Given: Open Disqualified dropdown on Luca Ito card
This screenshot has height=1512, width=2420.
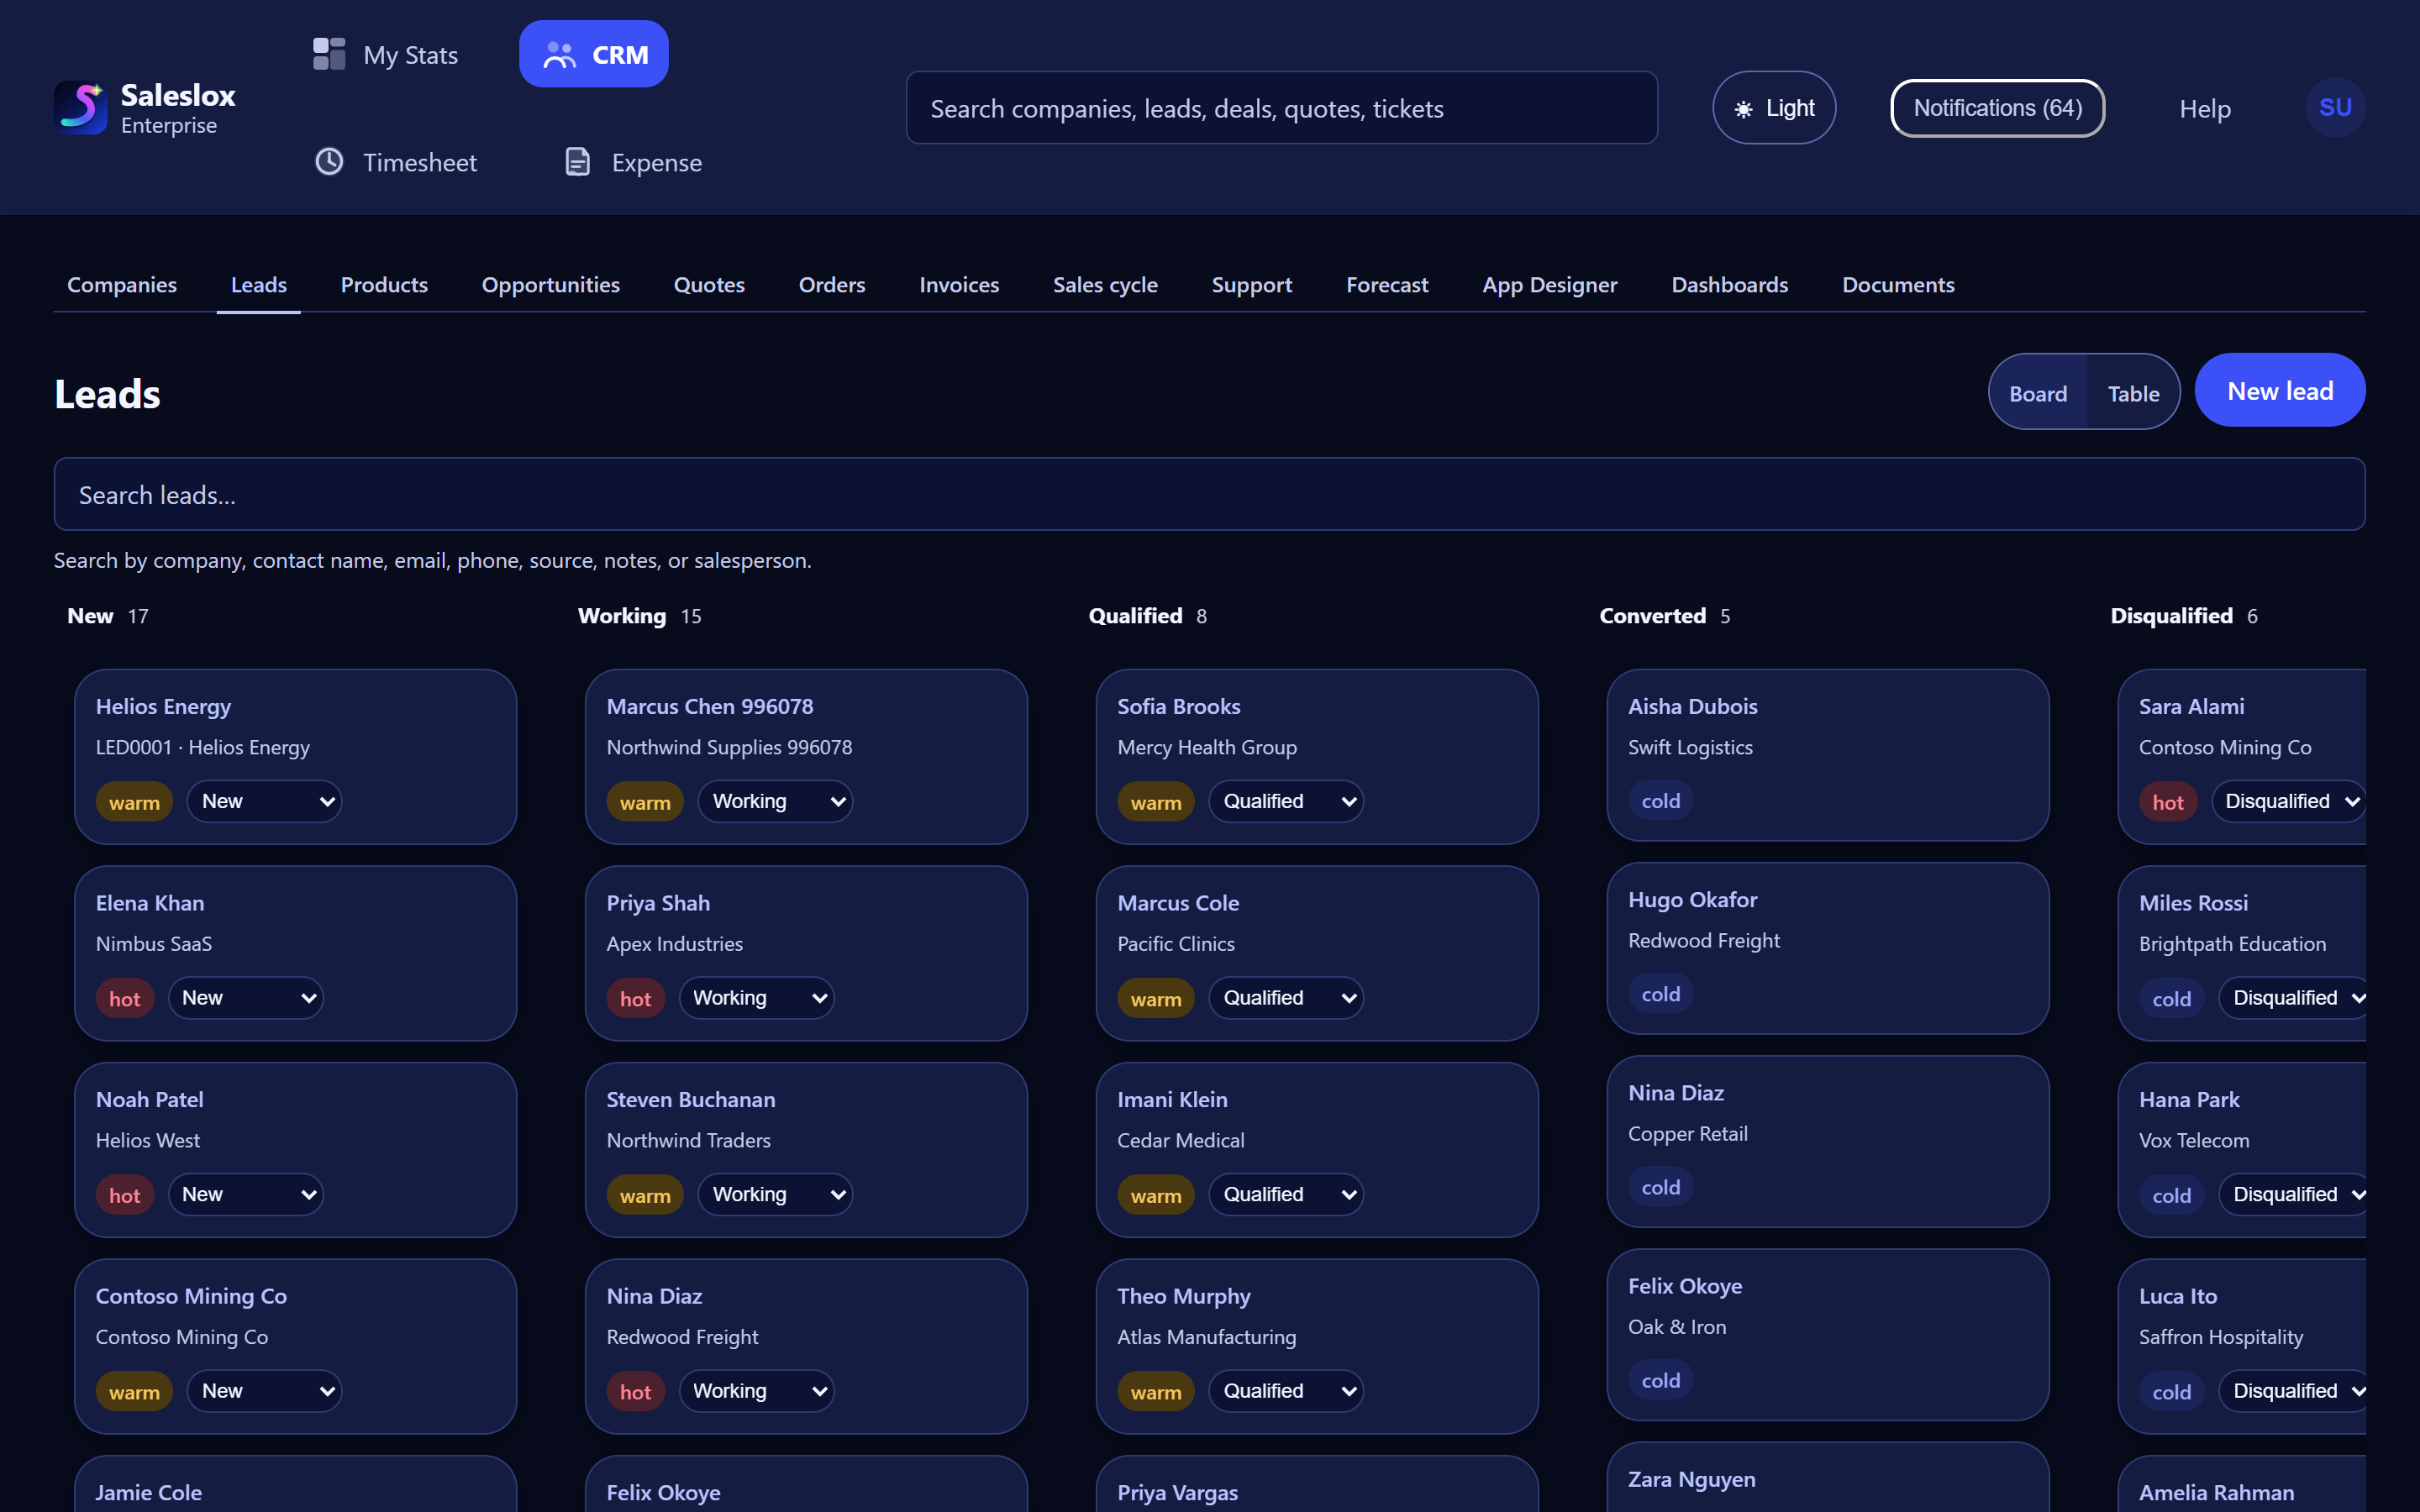Looking at the screenshot, I should [2293, 1391].
